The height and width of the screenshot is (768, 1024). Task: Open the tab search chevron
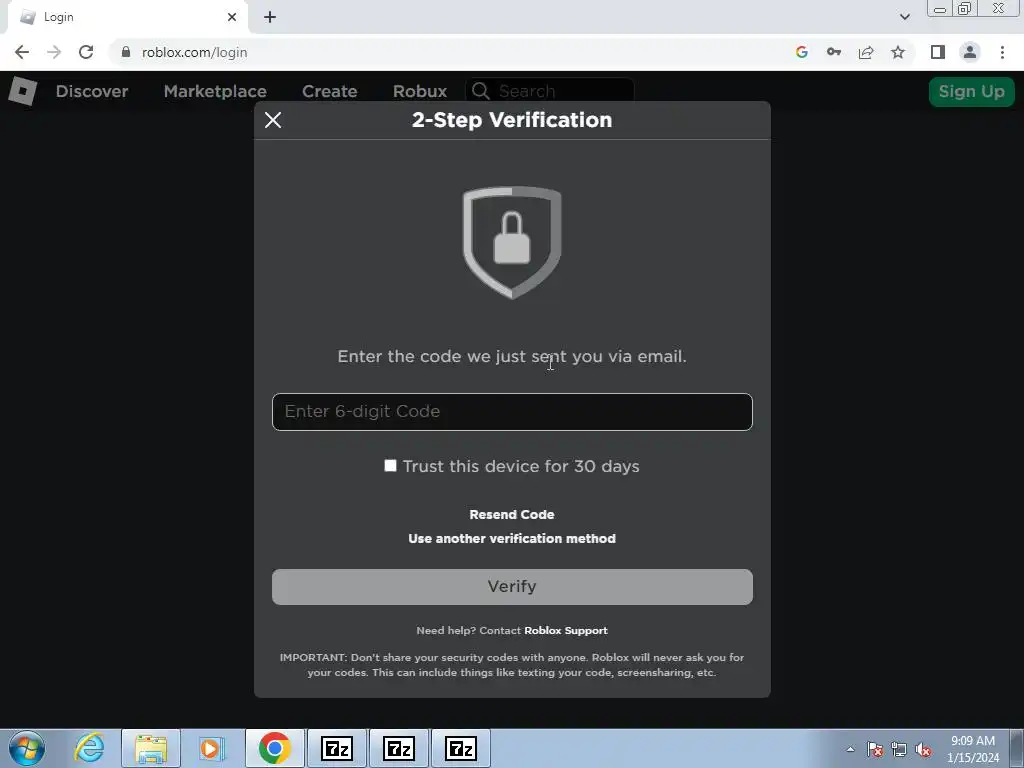coord(904,18)
